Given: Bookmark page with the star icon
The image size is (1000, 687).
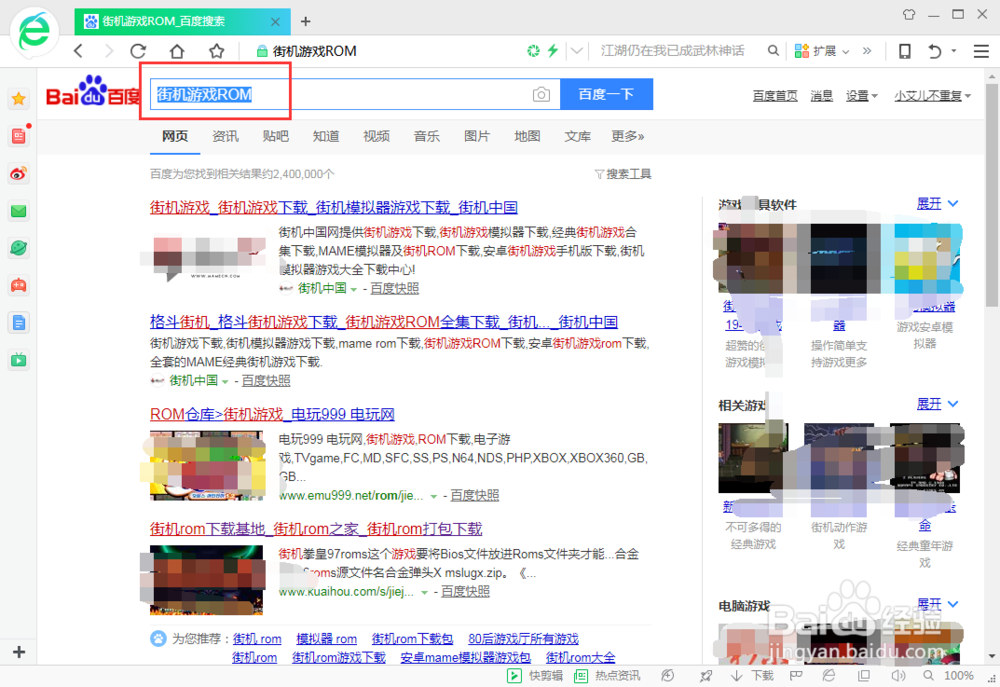Looking at the screenshot, I should point(217,51).
